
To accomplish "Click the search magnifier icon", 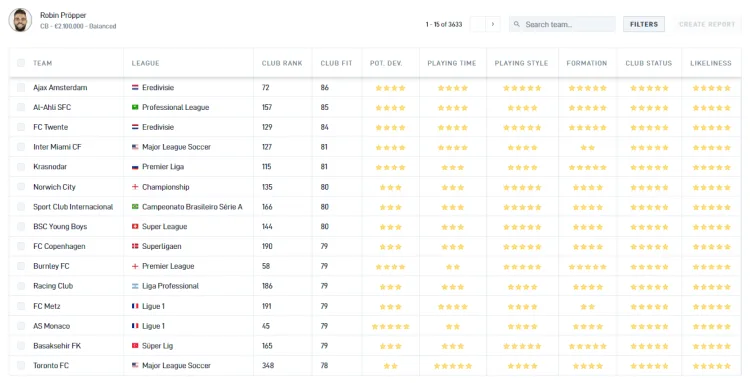I will [x=517, y=24].
